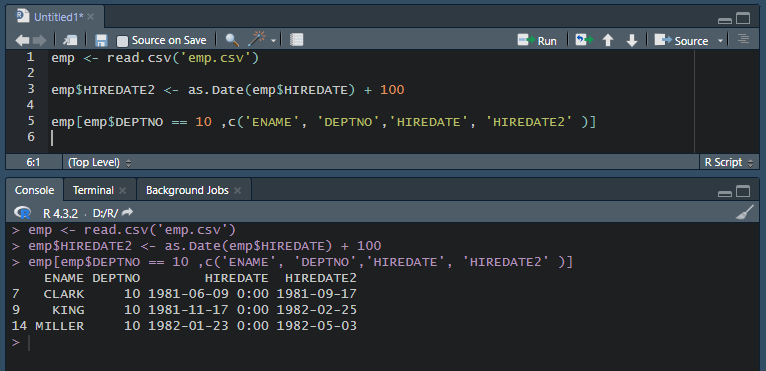Re-run the previous code region

coord(584,40)
